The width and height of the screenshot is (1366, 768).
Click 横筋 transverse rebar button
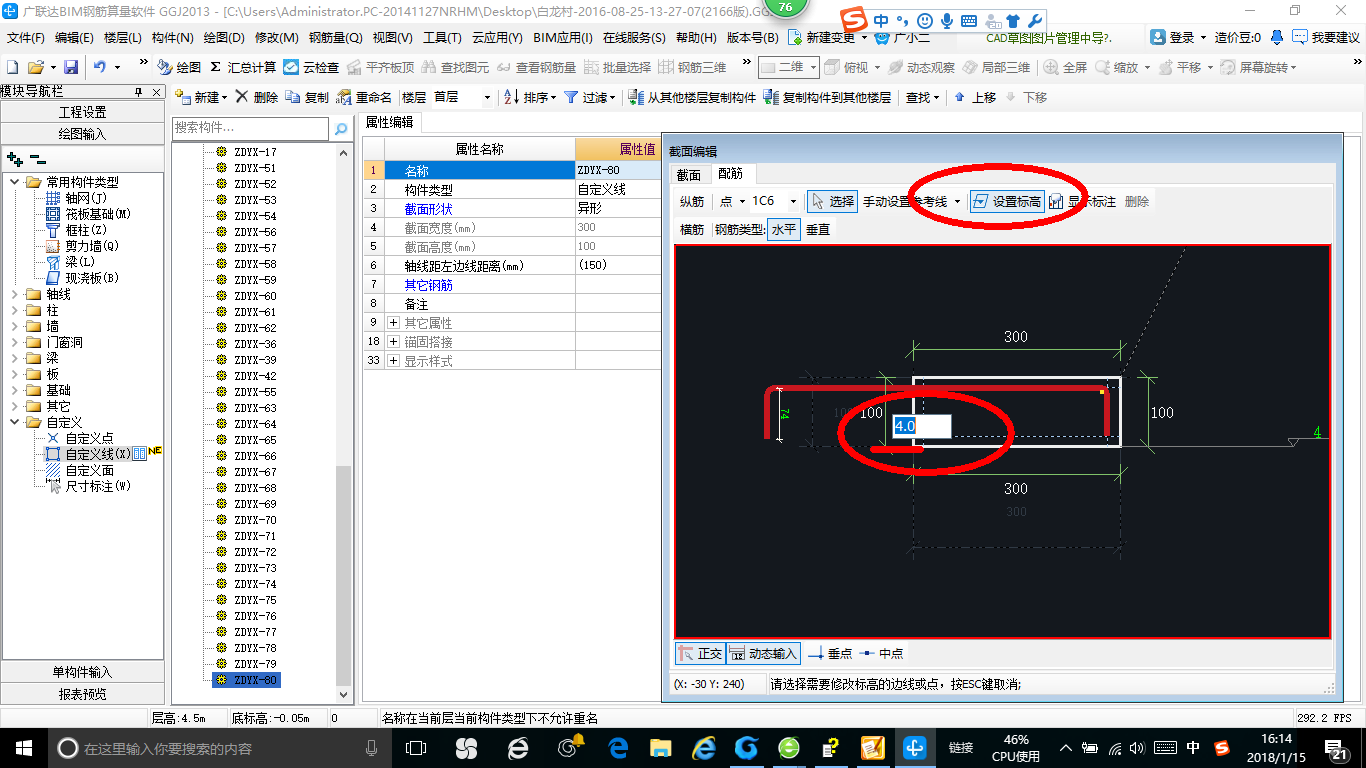(x=692, y=229)
